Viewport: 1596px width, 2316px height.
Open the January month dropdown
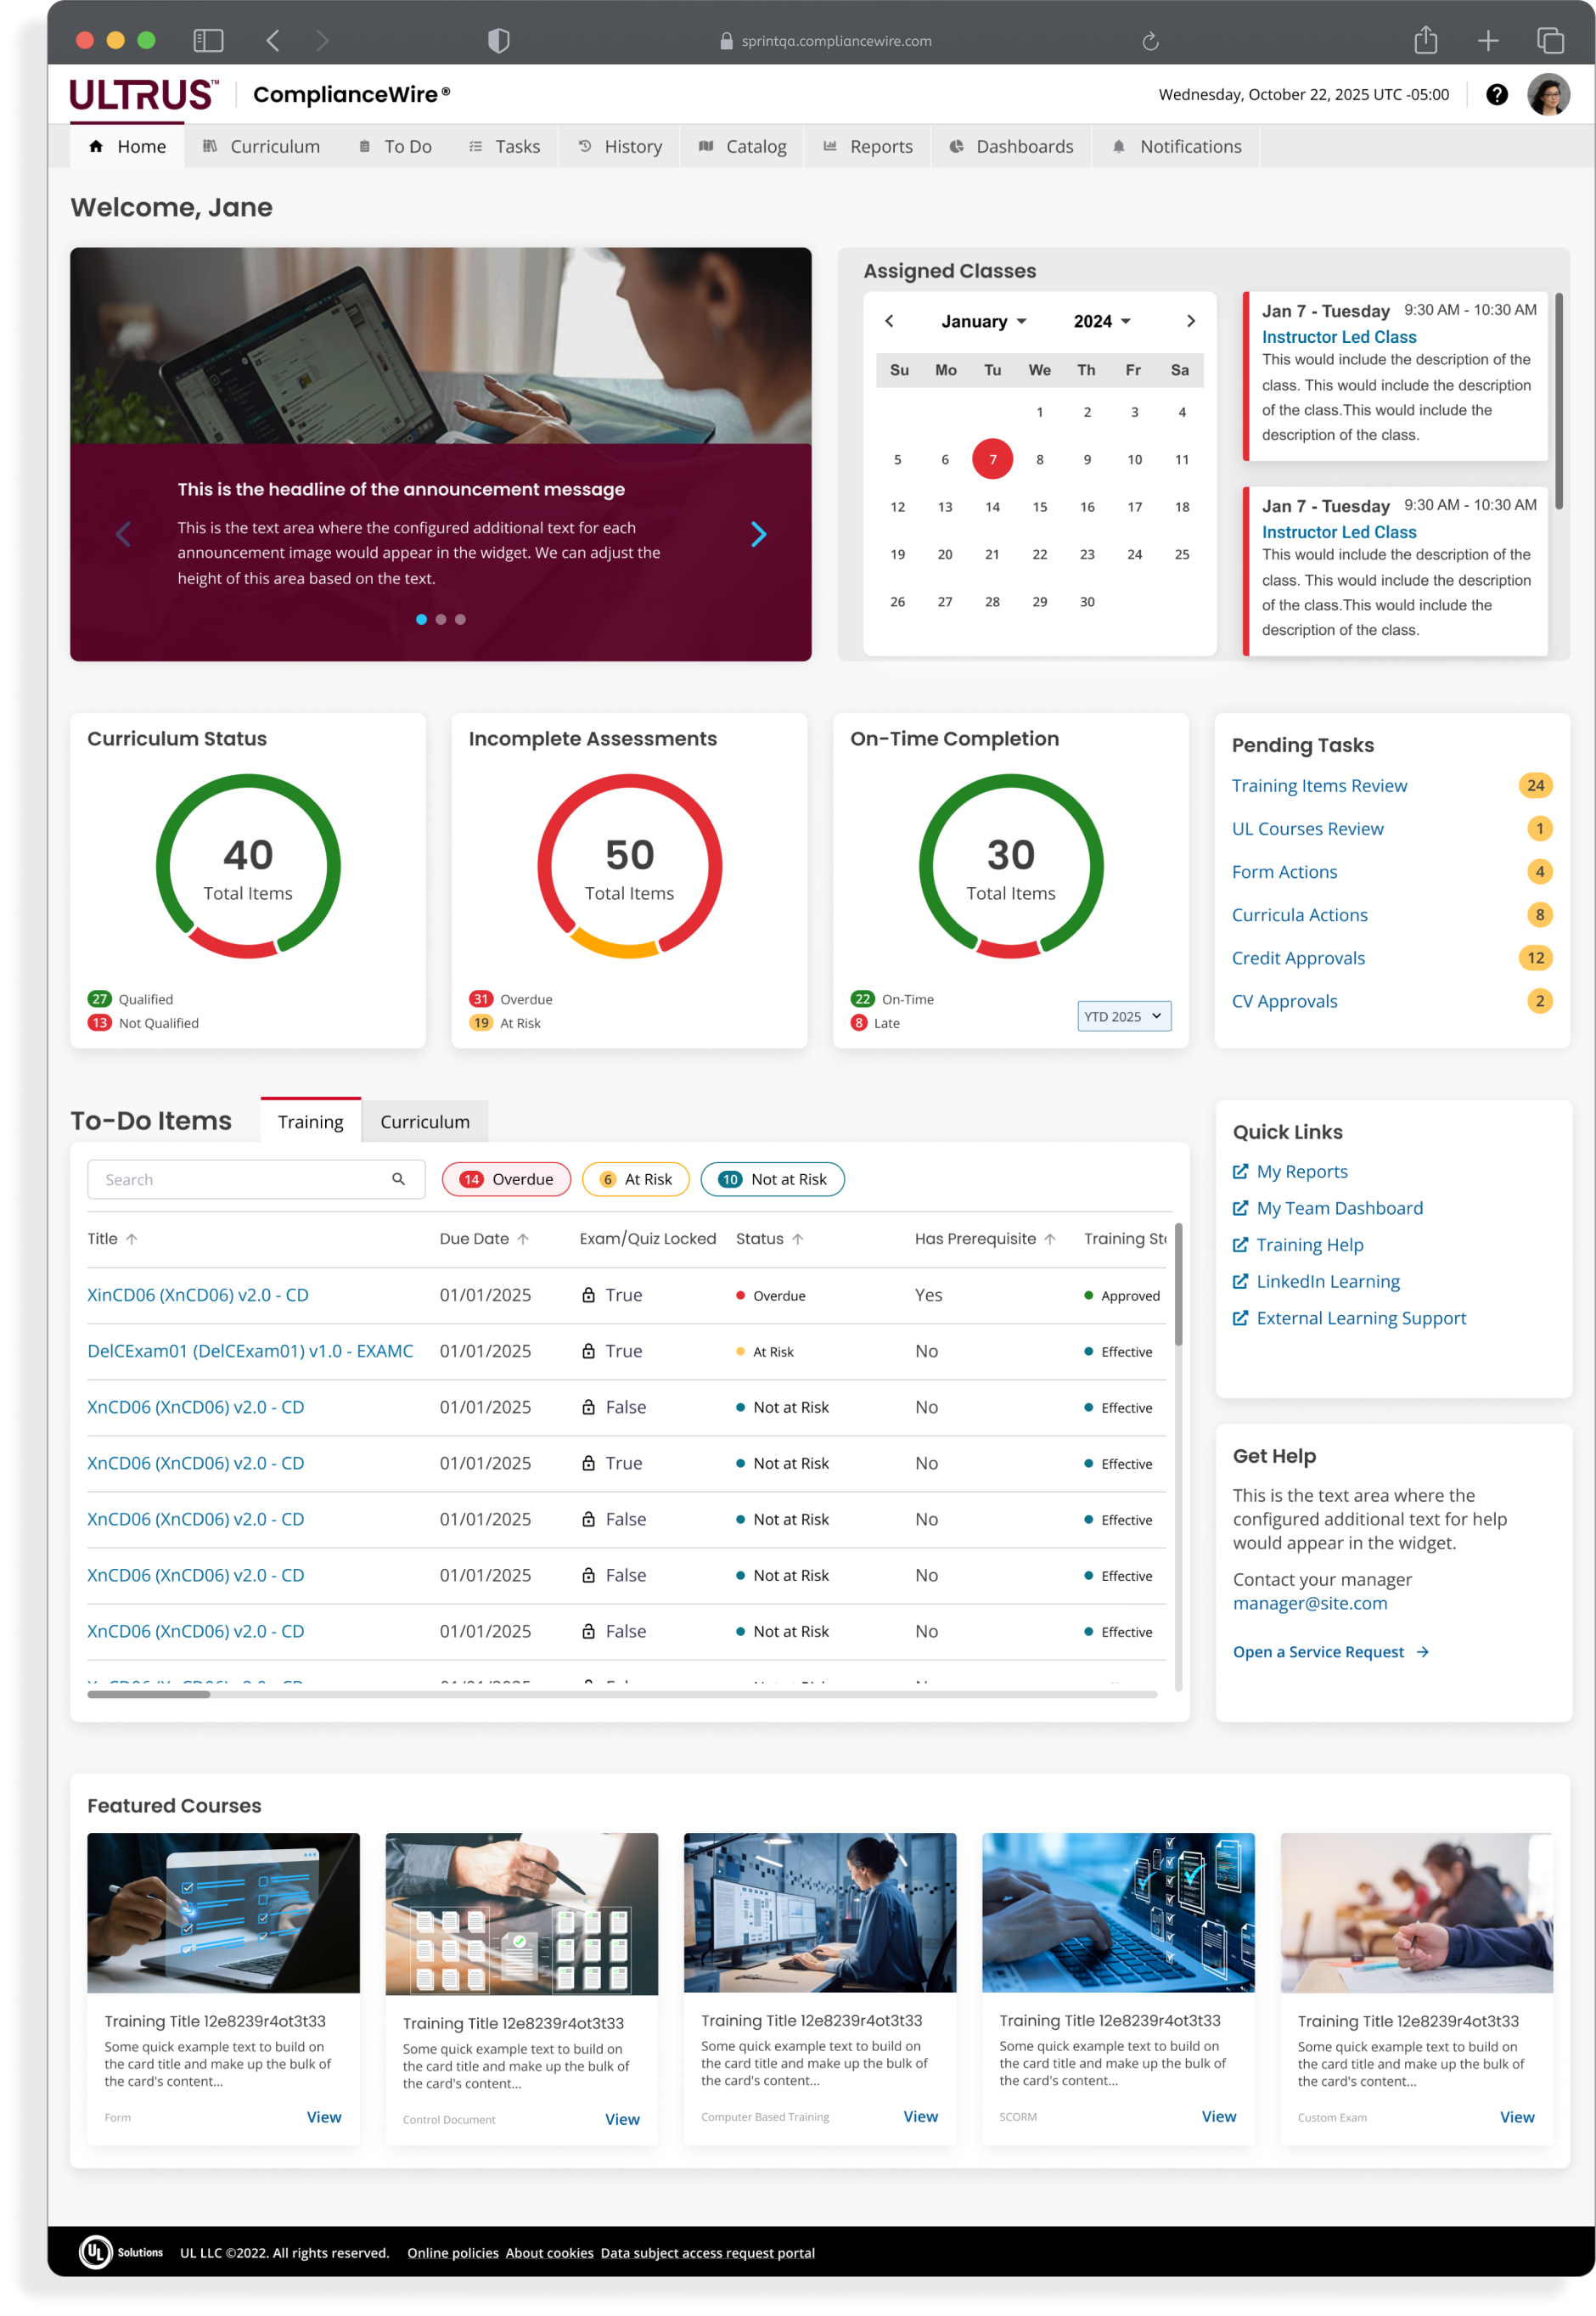983,321
